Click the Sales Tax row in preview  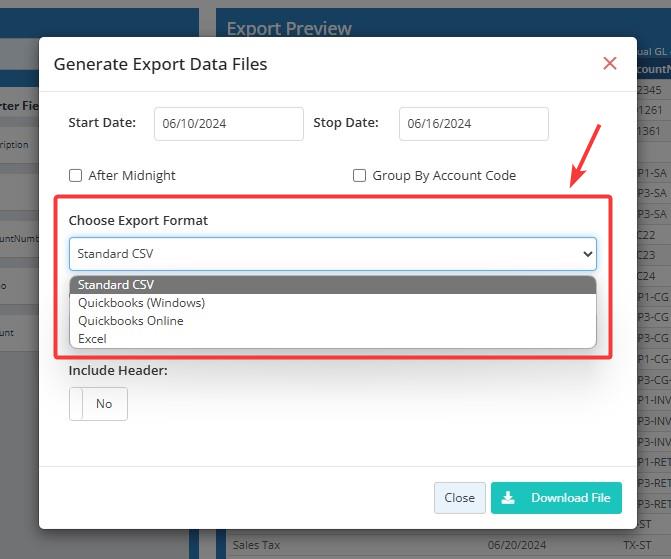pos(257,545)
